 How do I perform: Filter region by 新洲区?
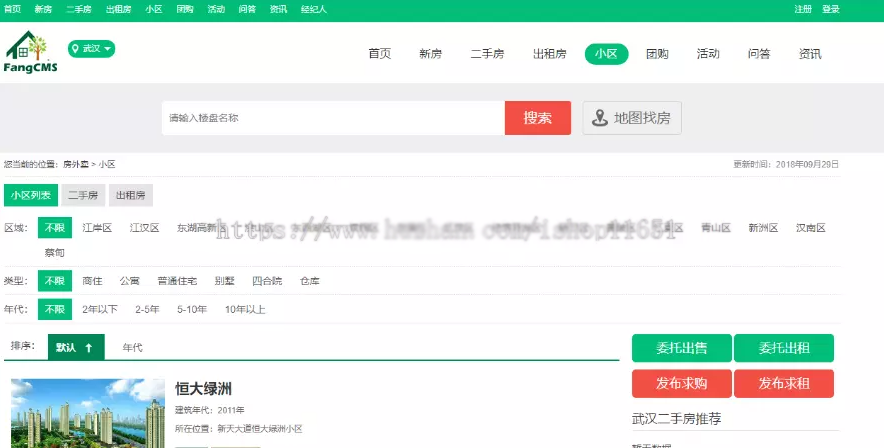763,228
